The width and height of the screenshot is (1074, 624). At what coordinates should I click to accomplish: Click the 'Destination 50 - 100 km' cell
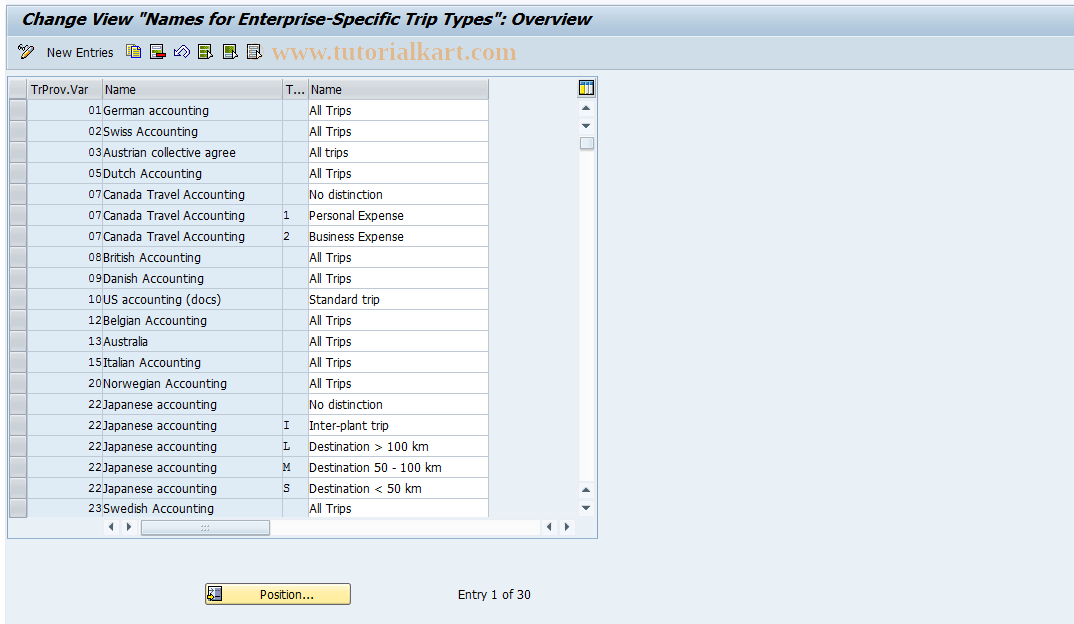click(398, 468)
